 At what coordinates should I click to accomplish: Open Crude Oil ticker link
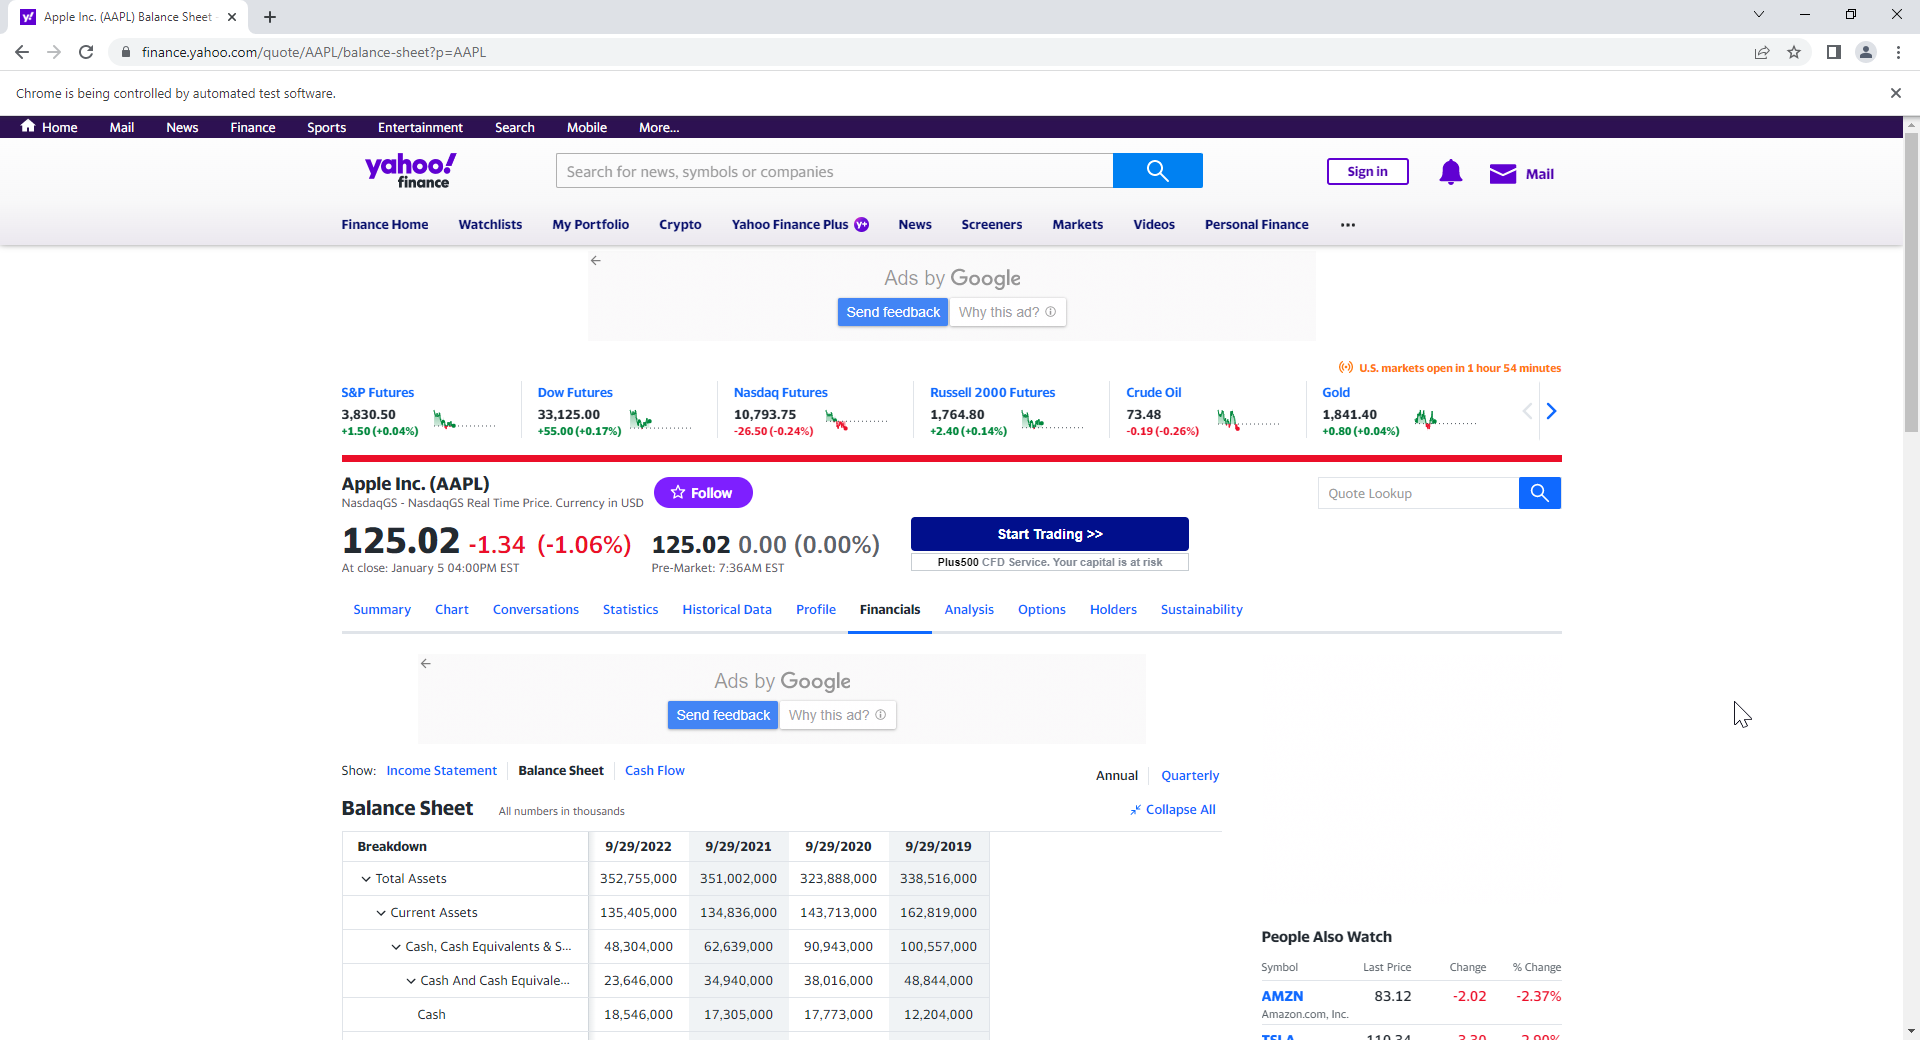(1153, 392)
